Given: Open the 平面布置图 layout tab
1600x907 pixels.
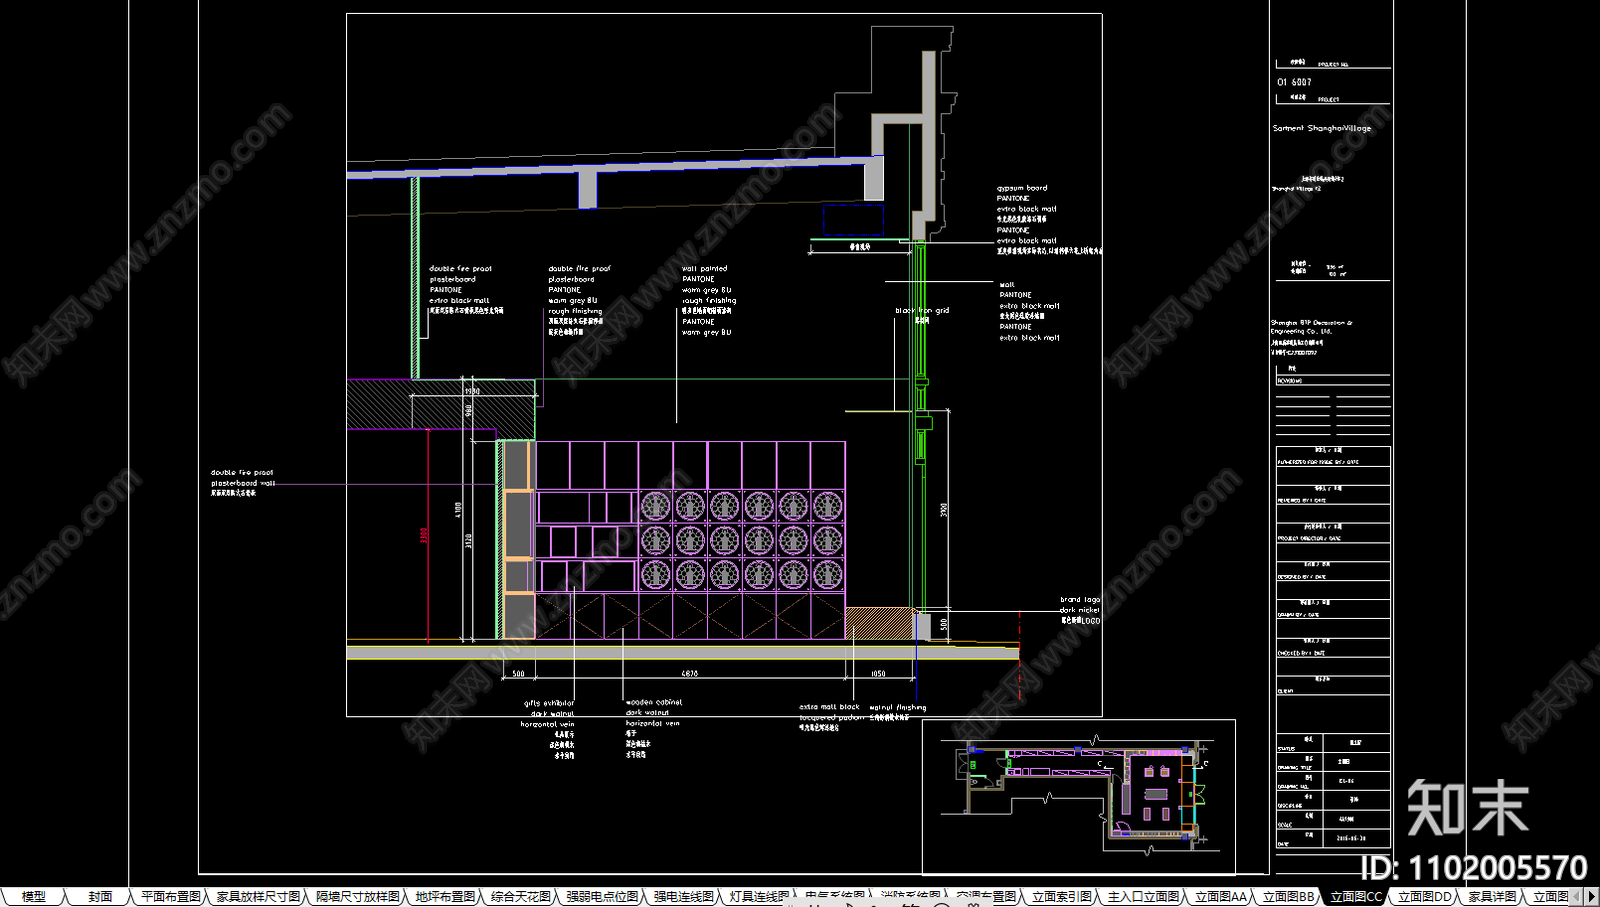Looking at the screenshot, I should pyautogui.click(x=171, y=897).
